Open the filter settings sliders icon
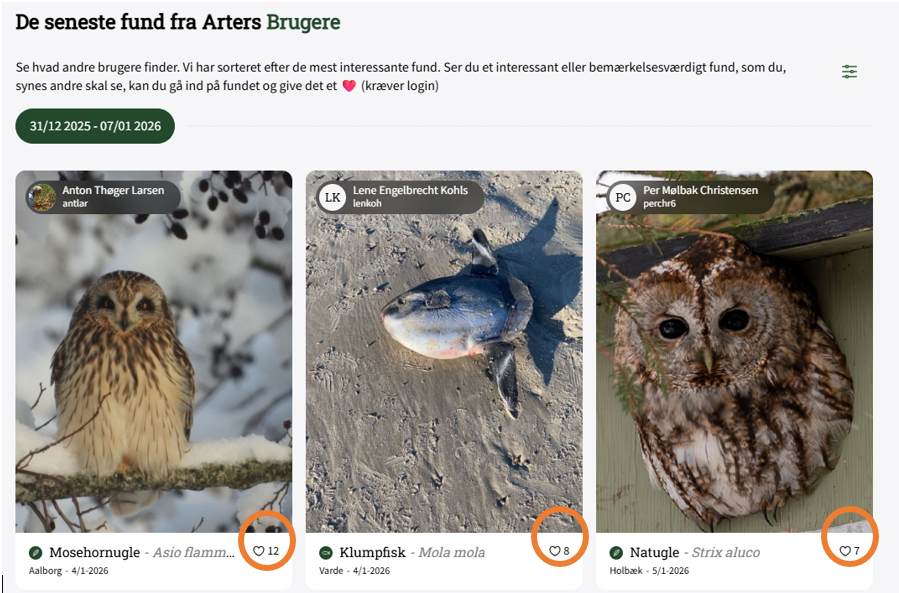The width and height of the screenshot is (899, 593). 849,72
